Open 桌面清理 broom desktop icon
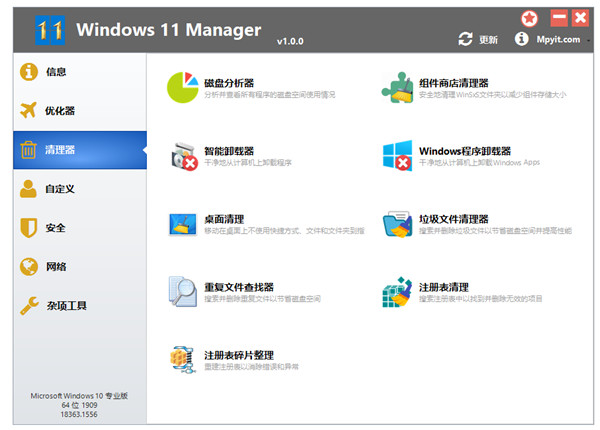The height and width of the screenshot is (430, 600). [x=183, y=224]
